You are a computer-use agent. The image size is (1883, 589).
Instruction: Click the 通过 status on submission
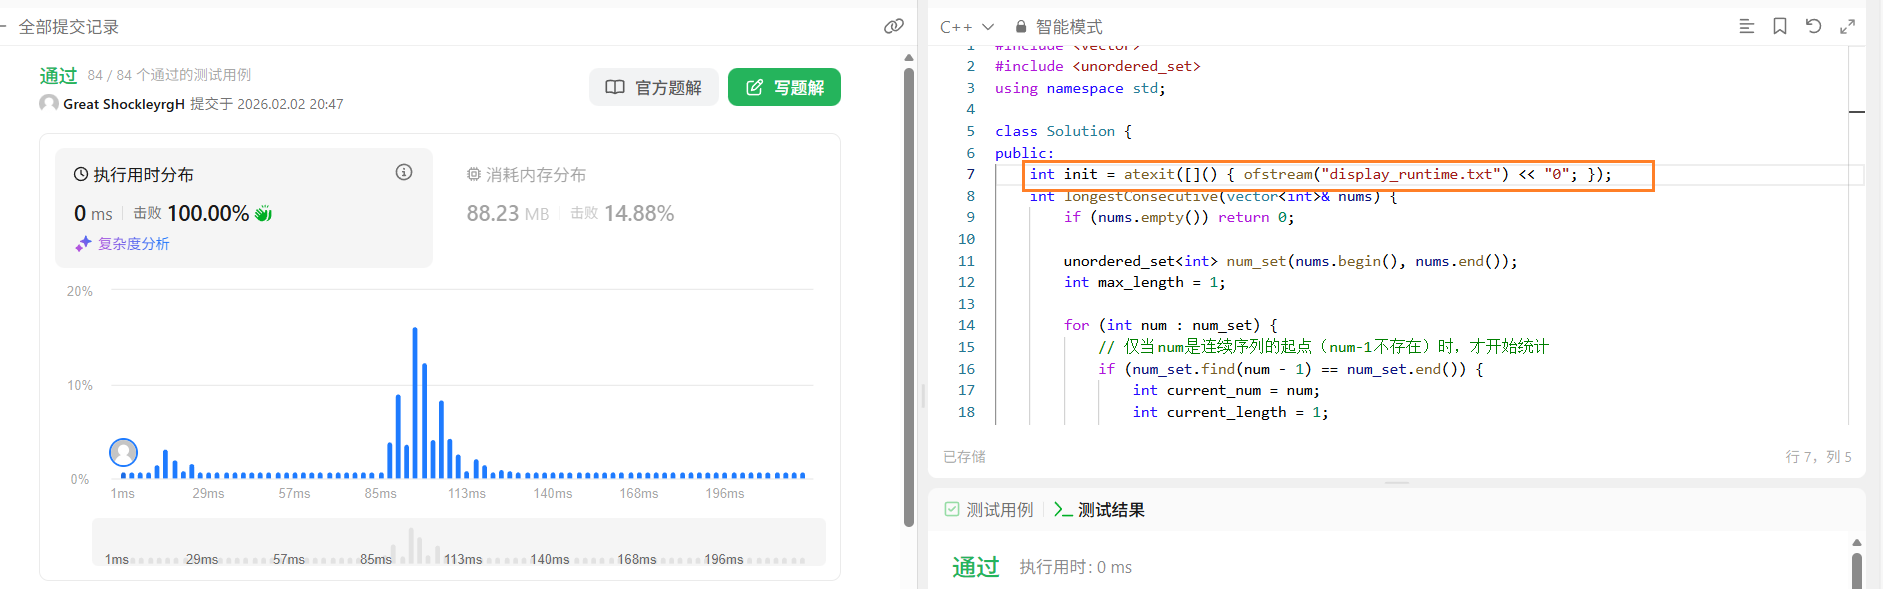click(58, 75)
